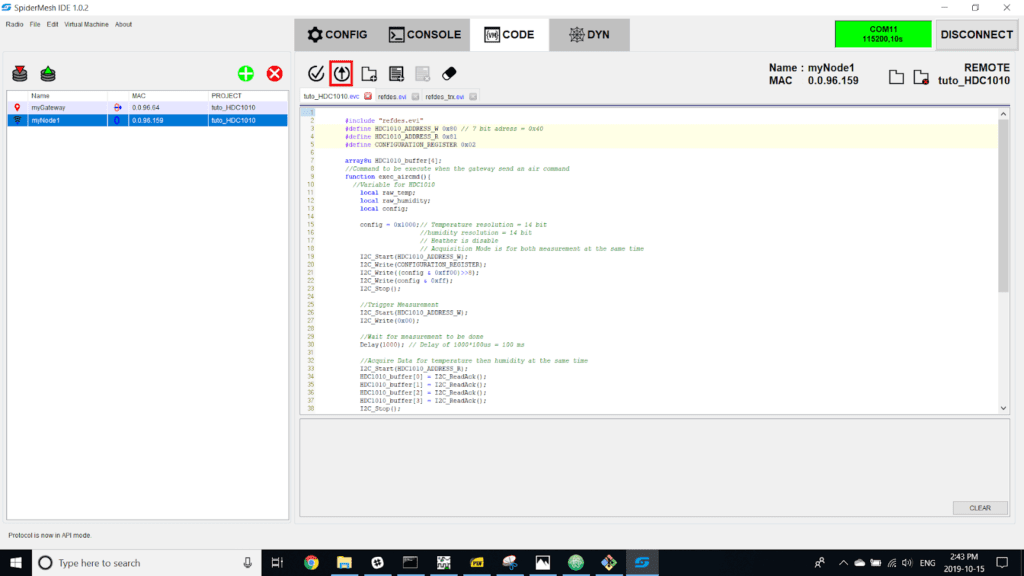Open the refdes_trx.evi file tab
Image resolution: width=1024 pixels, height=576 pixels.
click(x=445, y=96)
